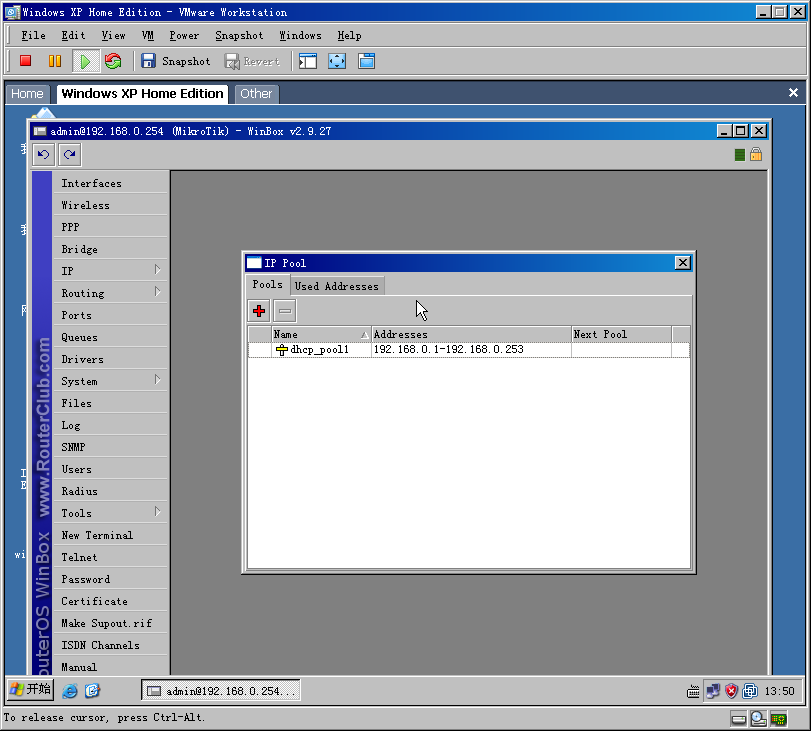Screen dimensions: 811x731
Task: Click the Make Supout.rif menu entry
Action: tap(110, 623)
